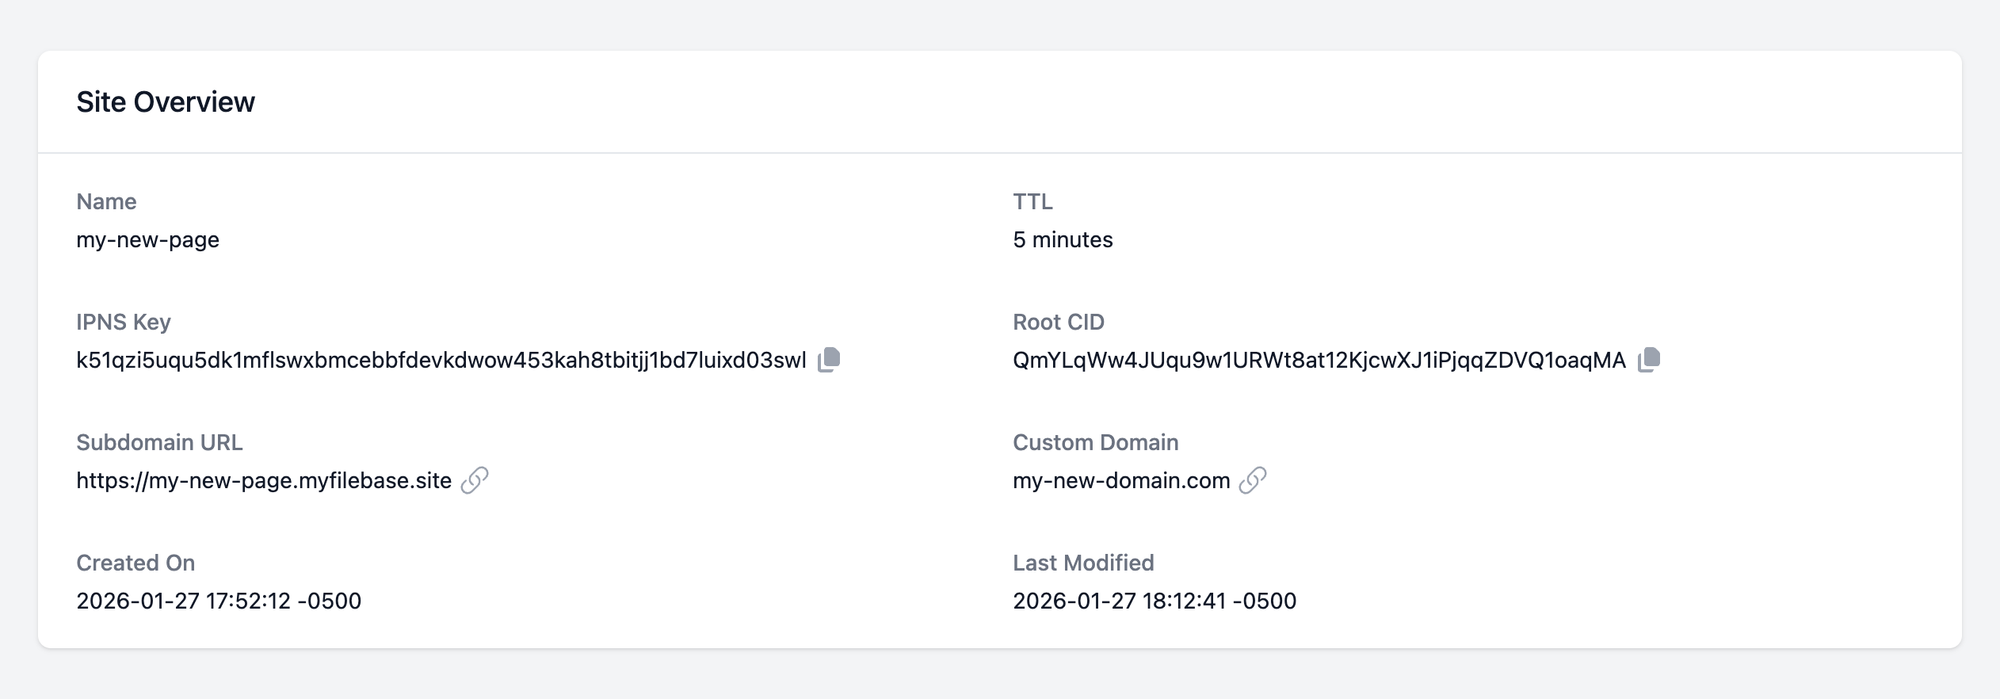This screenshot has height=699, width=2000.
Task: Click the TTL field label
Action: tap(1032, 202)
